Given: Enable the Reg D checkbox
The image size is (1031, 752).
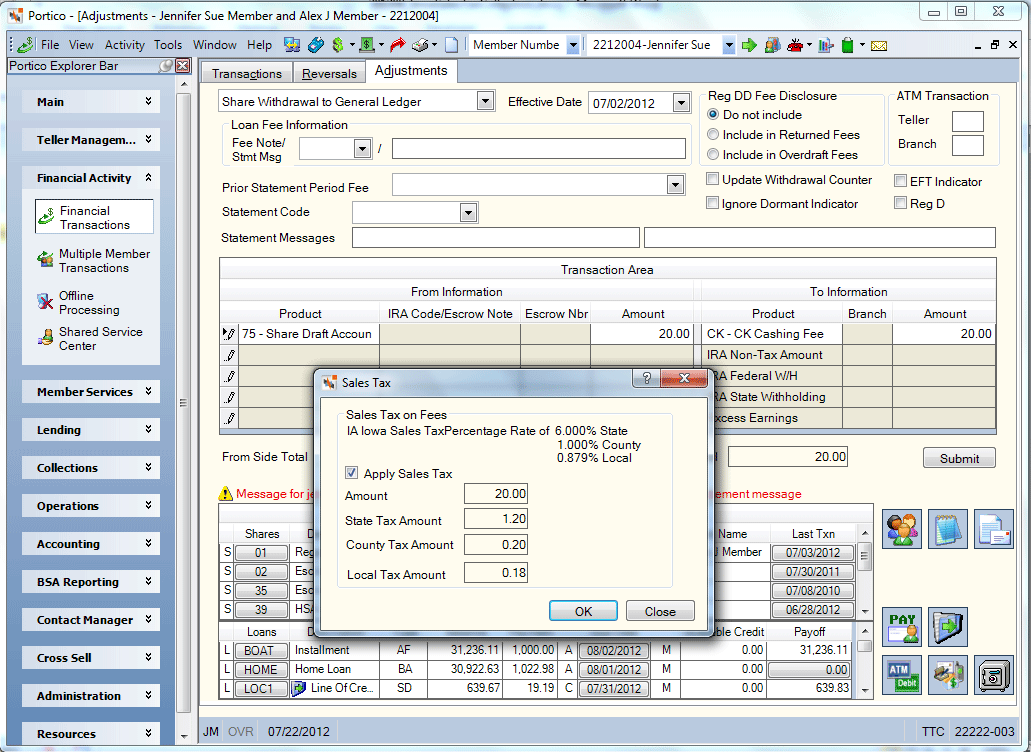Looking at the screenshot, I should (x=901, y=203).
